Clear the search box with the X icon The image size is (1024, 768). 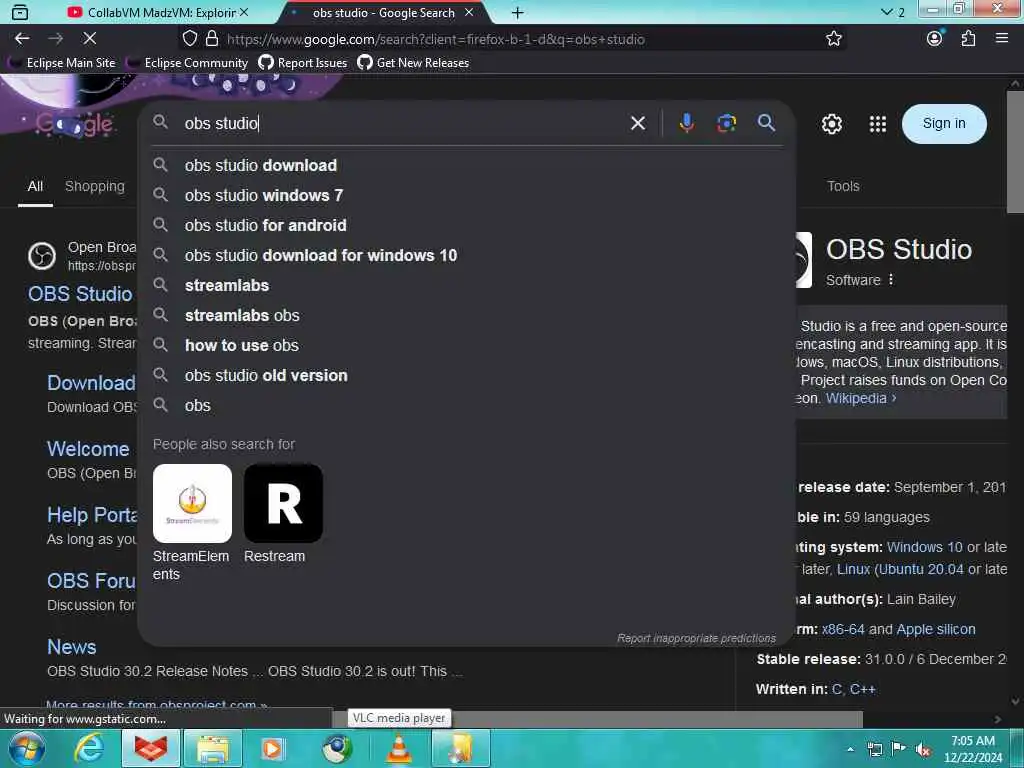638,123
